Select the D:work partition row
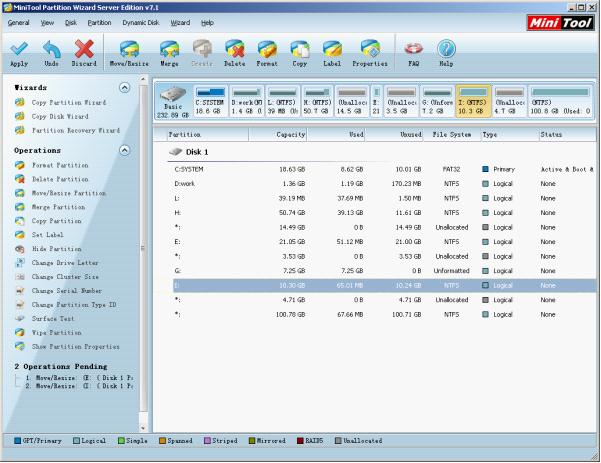The width and height of the screenshot is (601, 463). click(x=384, y=184)
